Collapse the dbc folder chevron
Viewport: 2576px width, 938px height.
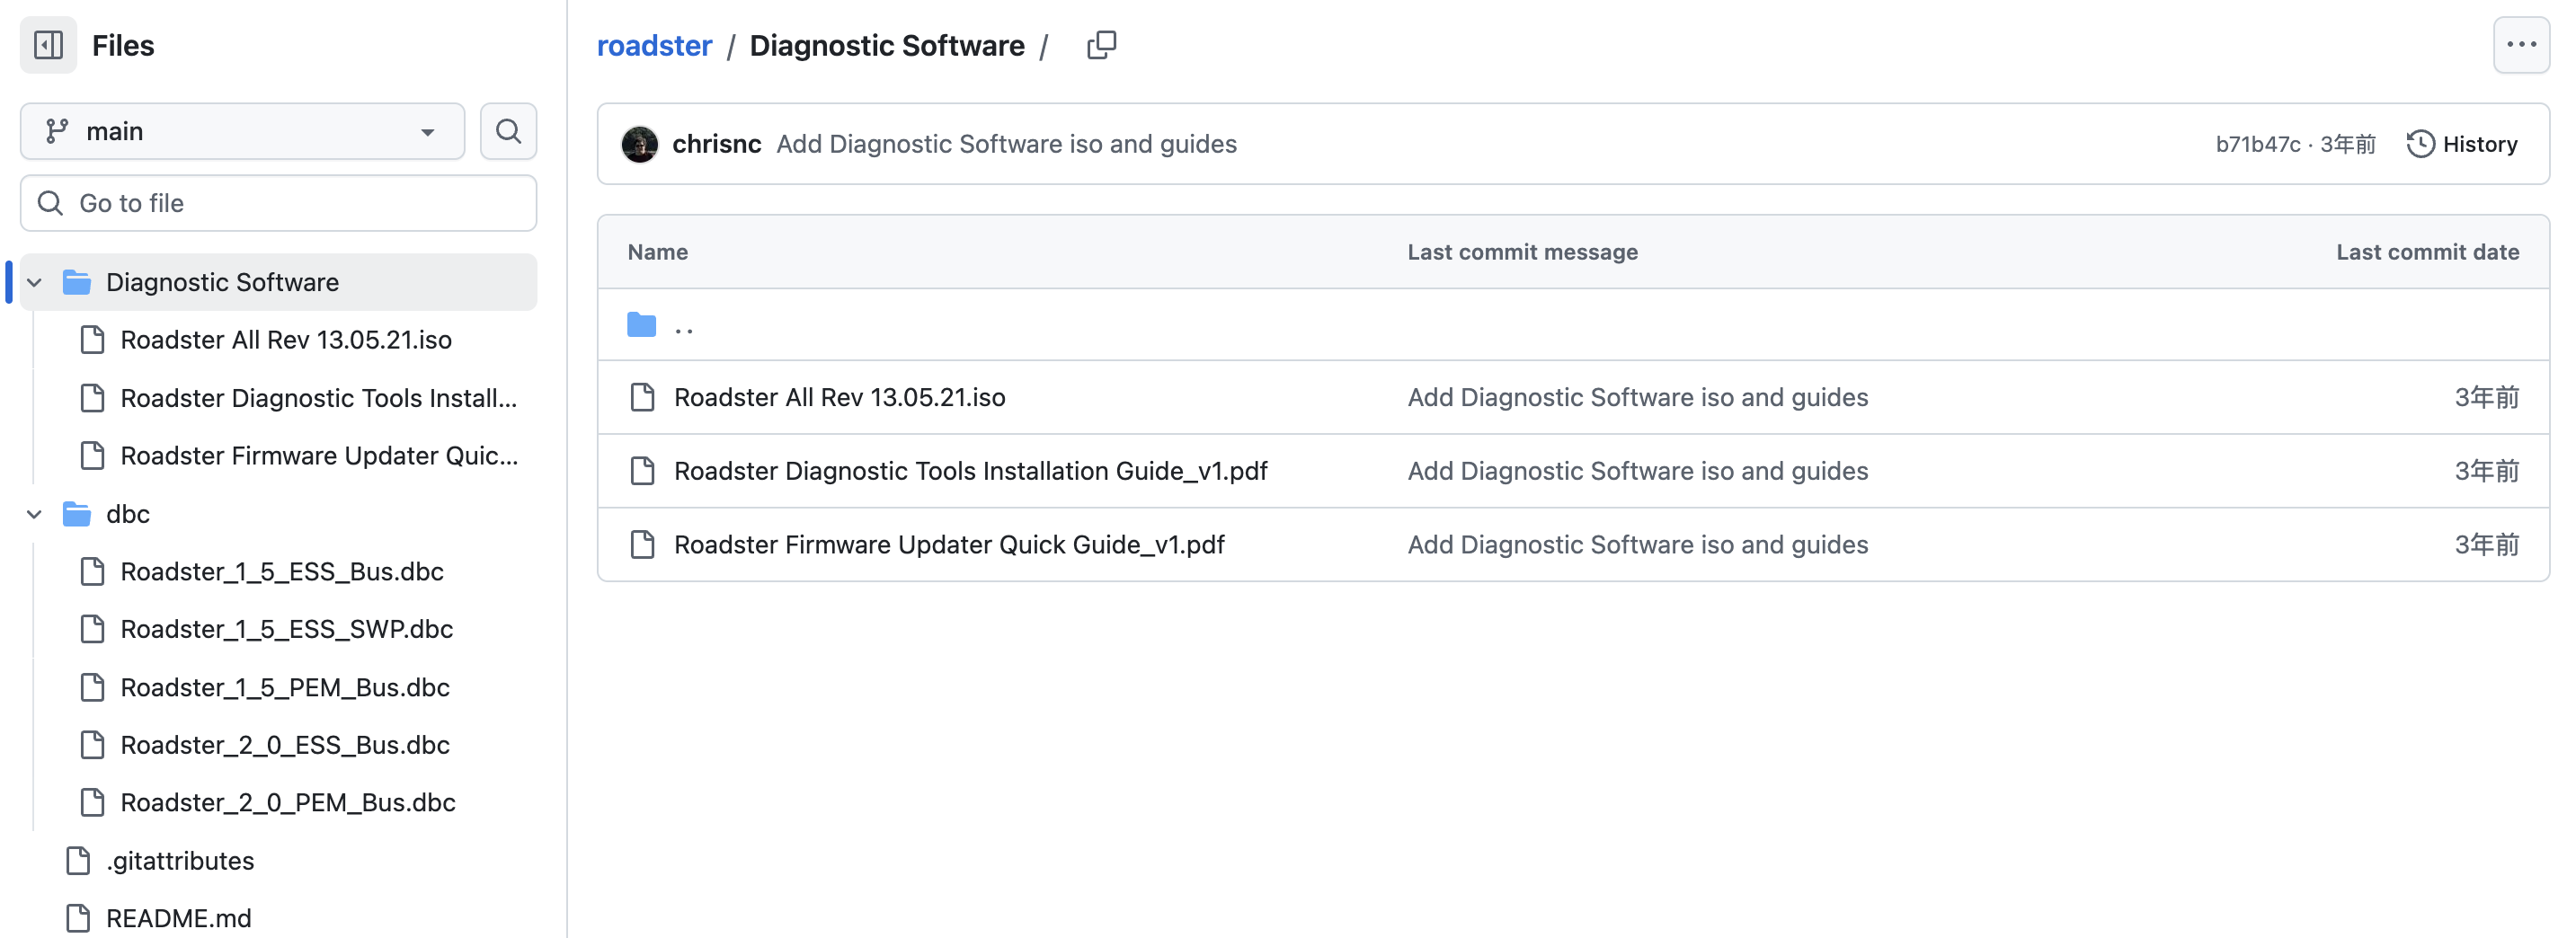[x=34, y=514]
